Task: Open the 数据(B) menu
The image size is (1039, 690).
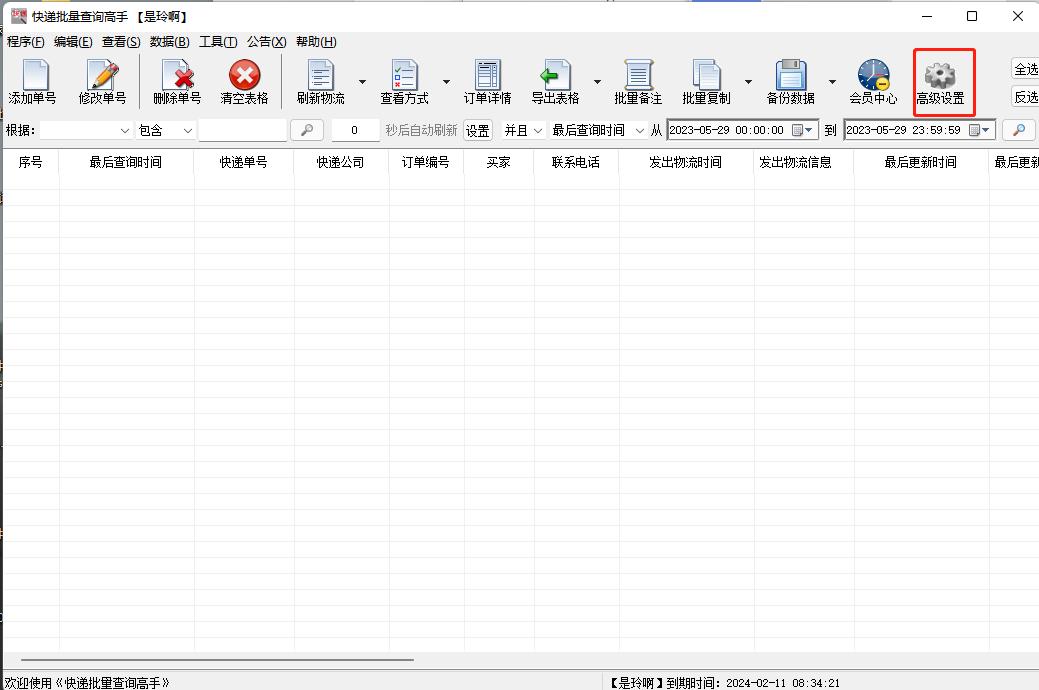Action: [169, 42]
